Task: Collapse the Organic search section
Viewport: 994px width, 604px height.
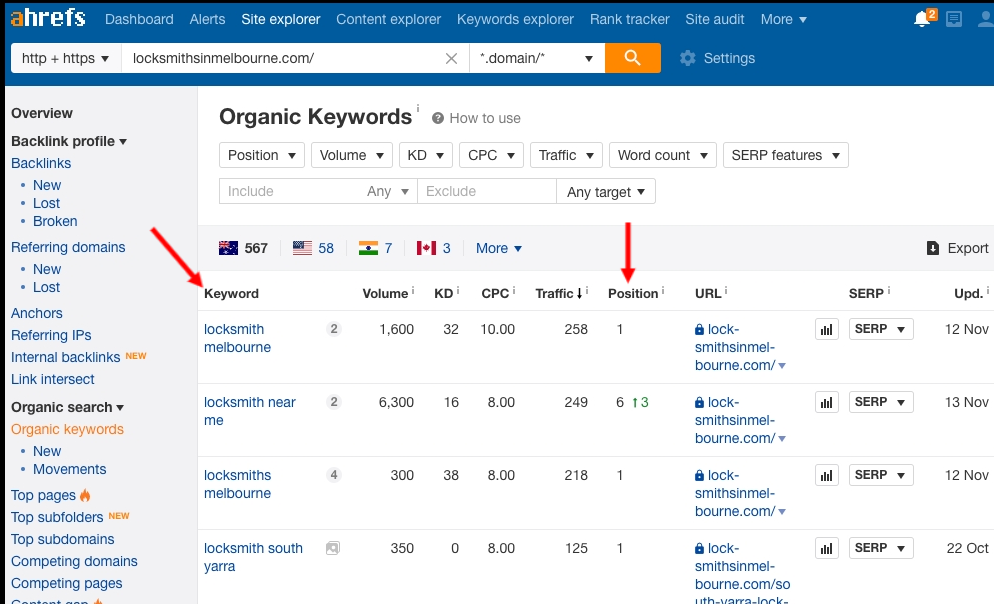Action: pyautogui.click(x=68, y=408)
